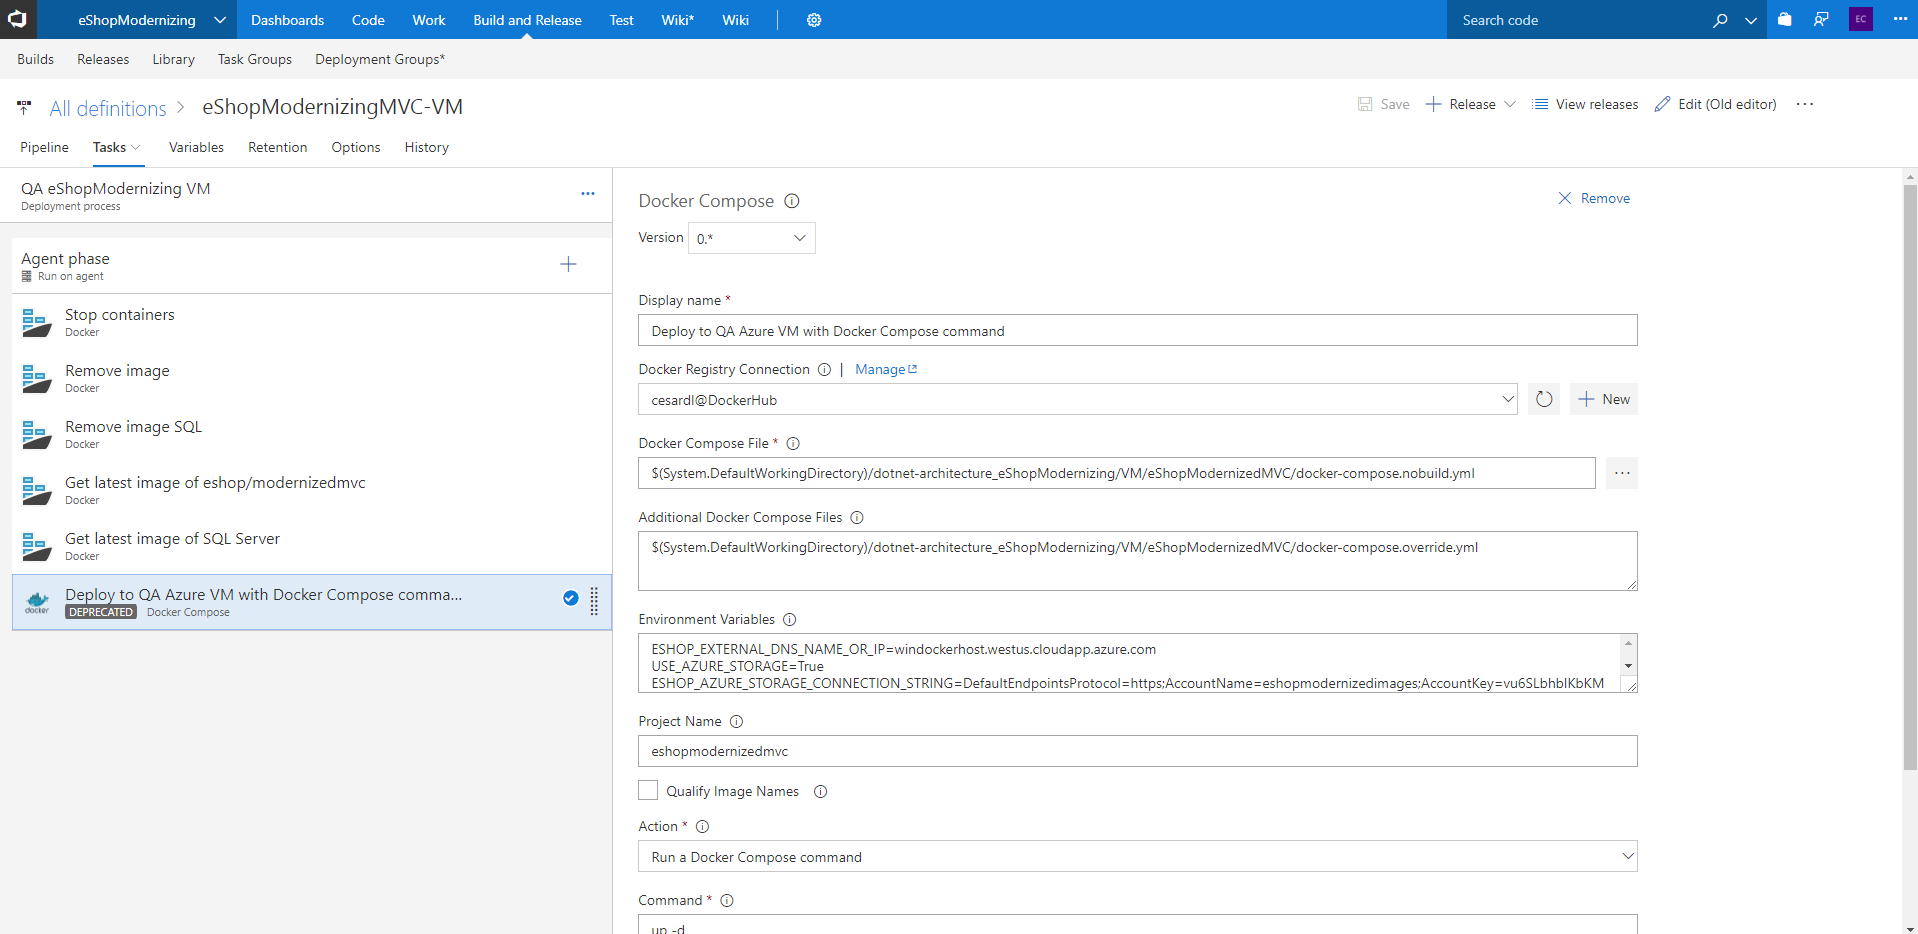Screen dimensions: 1918x934
Task: Open the top-right header ellipsis menu
Action: tap(1900, 19)
